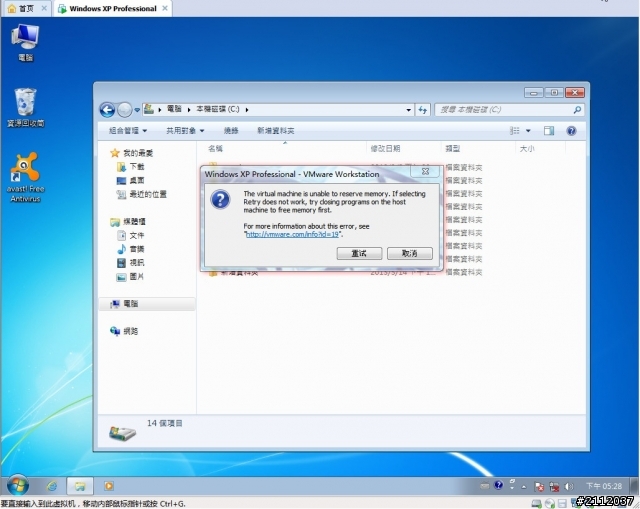Screen dimensions: 640x509
Task: Click the 燒錄 toolbar command
Action: click(231, 131)
